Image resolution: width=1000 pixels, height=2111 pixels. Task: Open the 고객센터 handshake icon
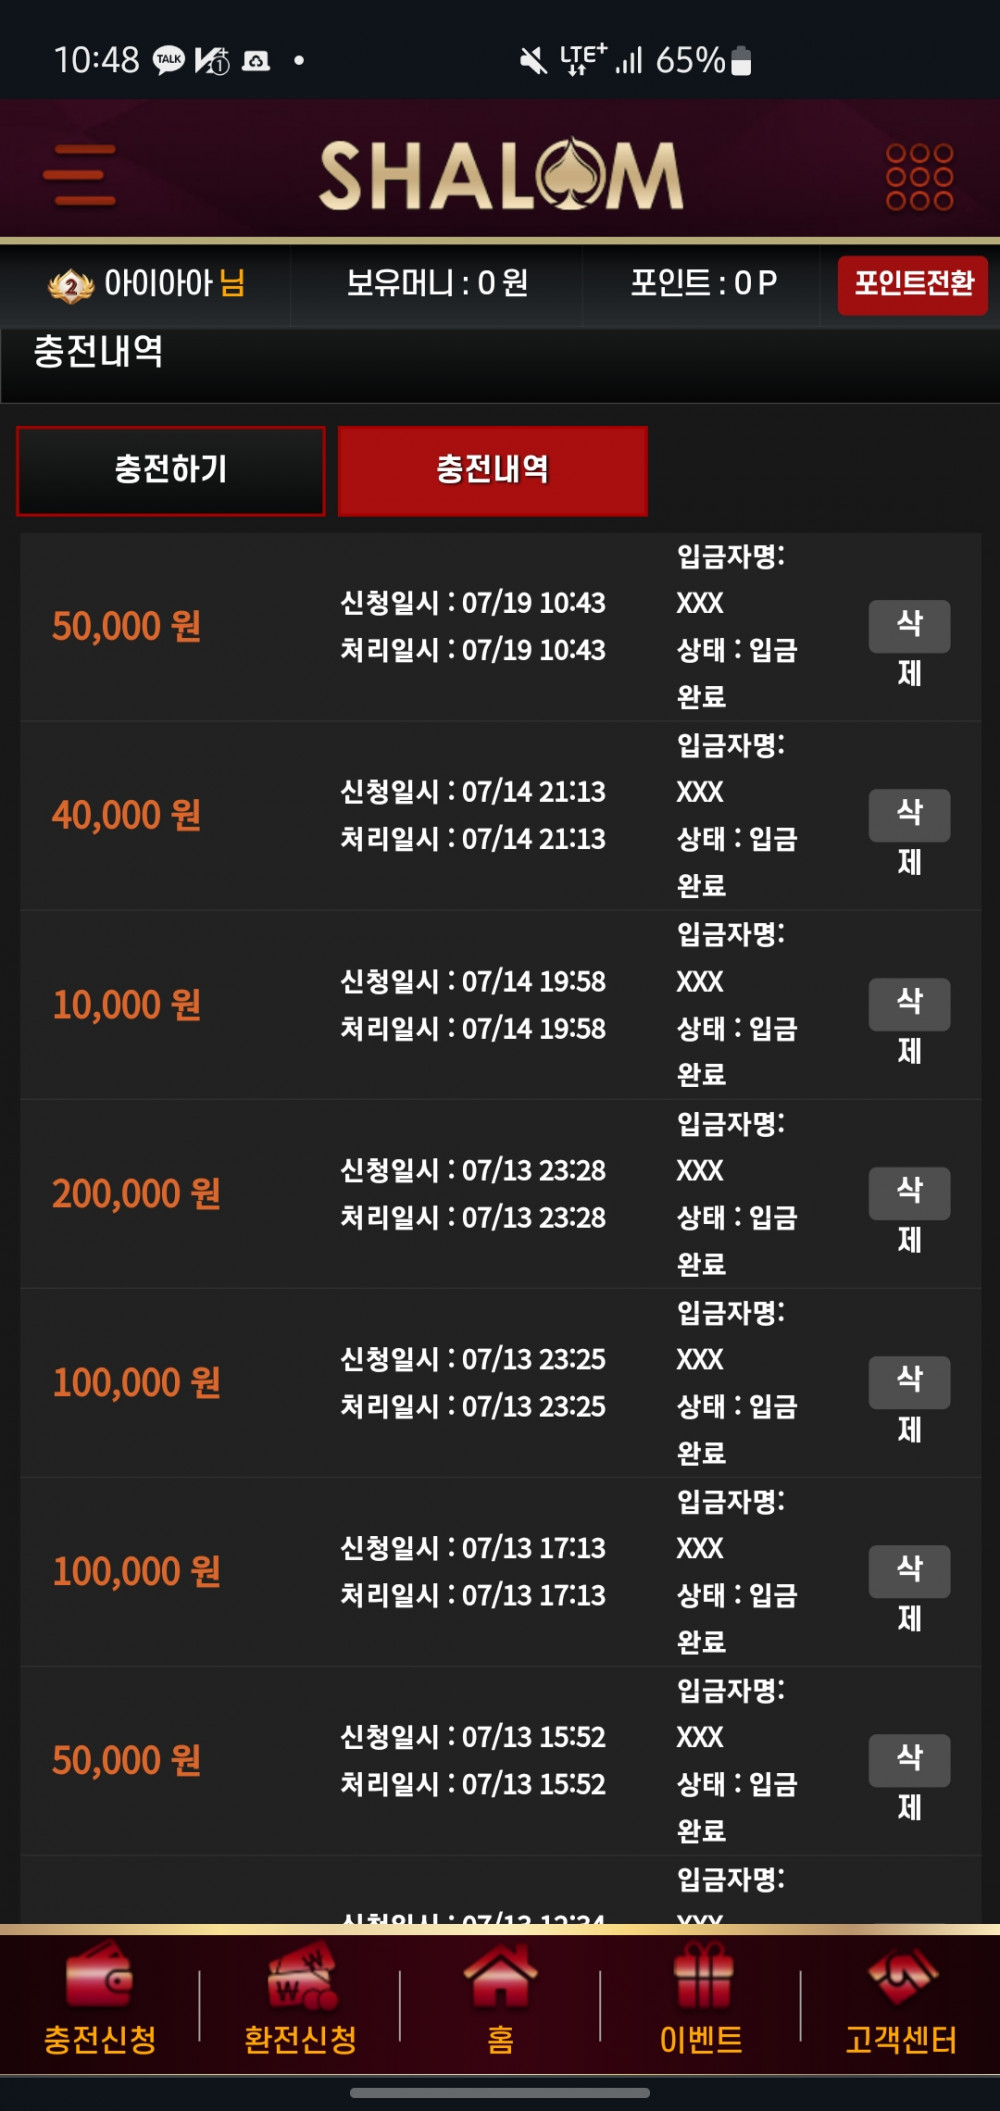coord(902,1974)
